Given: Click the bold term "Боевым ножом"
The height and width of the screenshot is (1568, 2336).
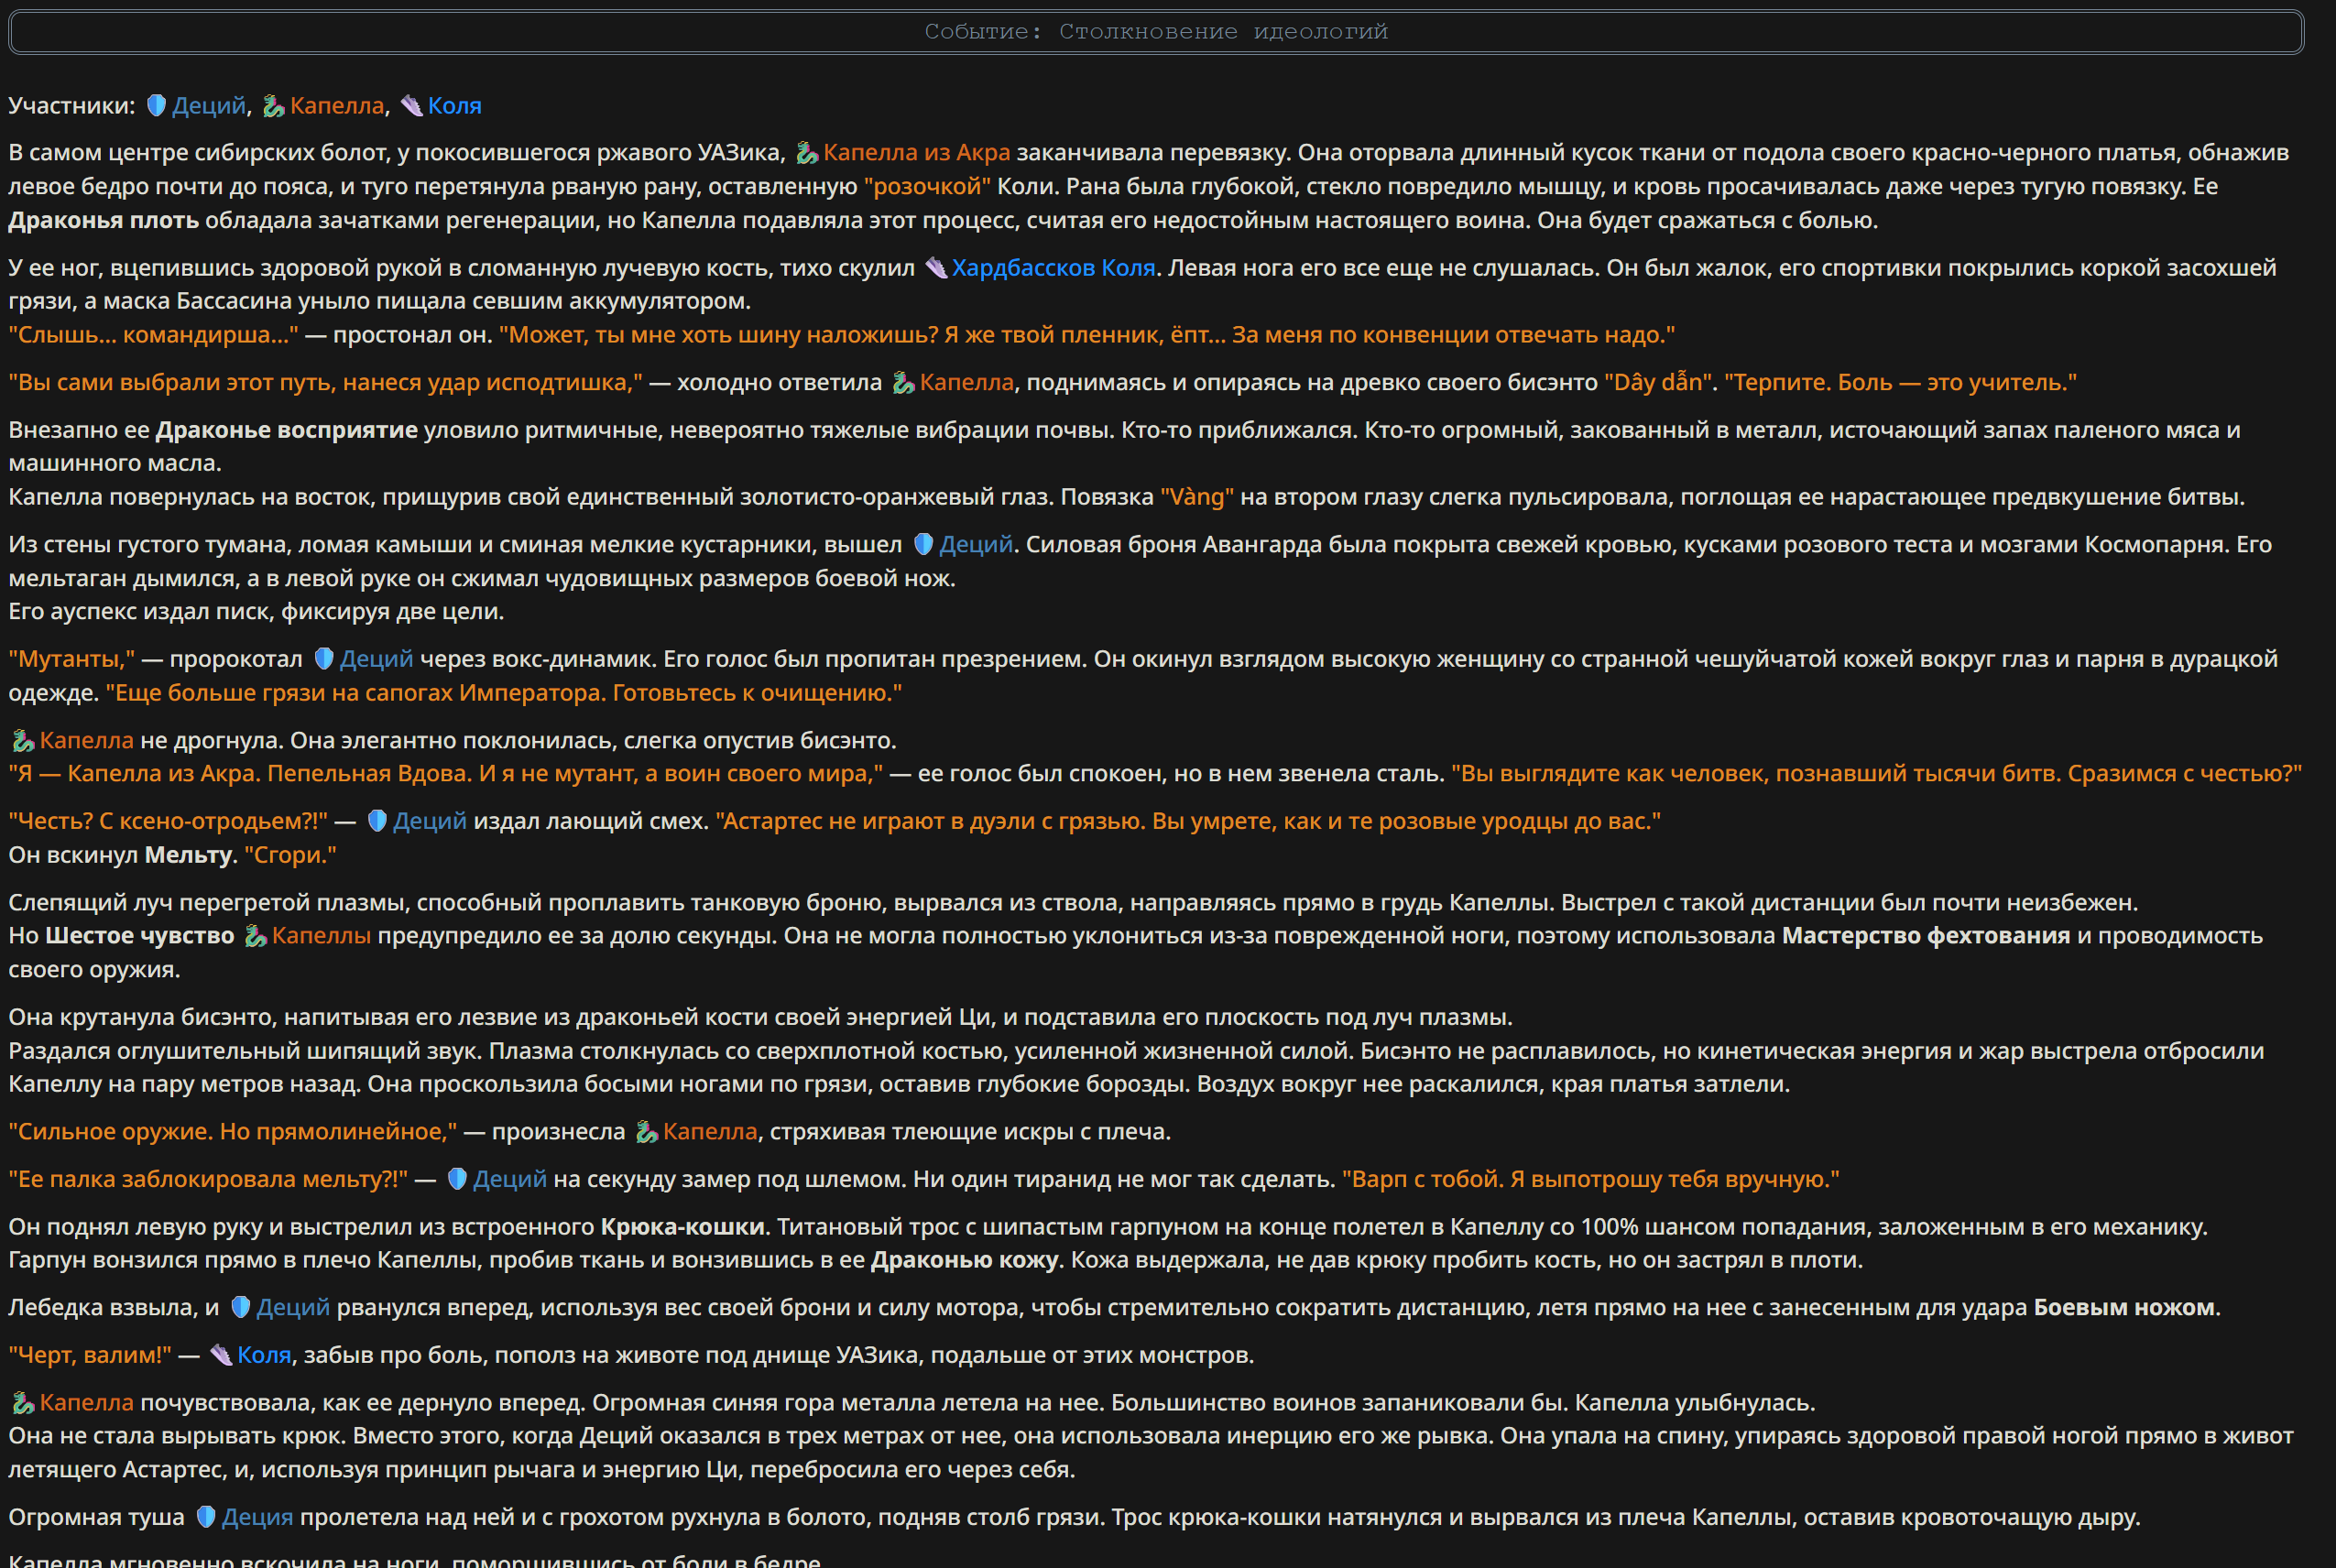Looking at the screenshot, I should [x=2125, y=1307].
